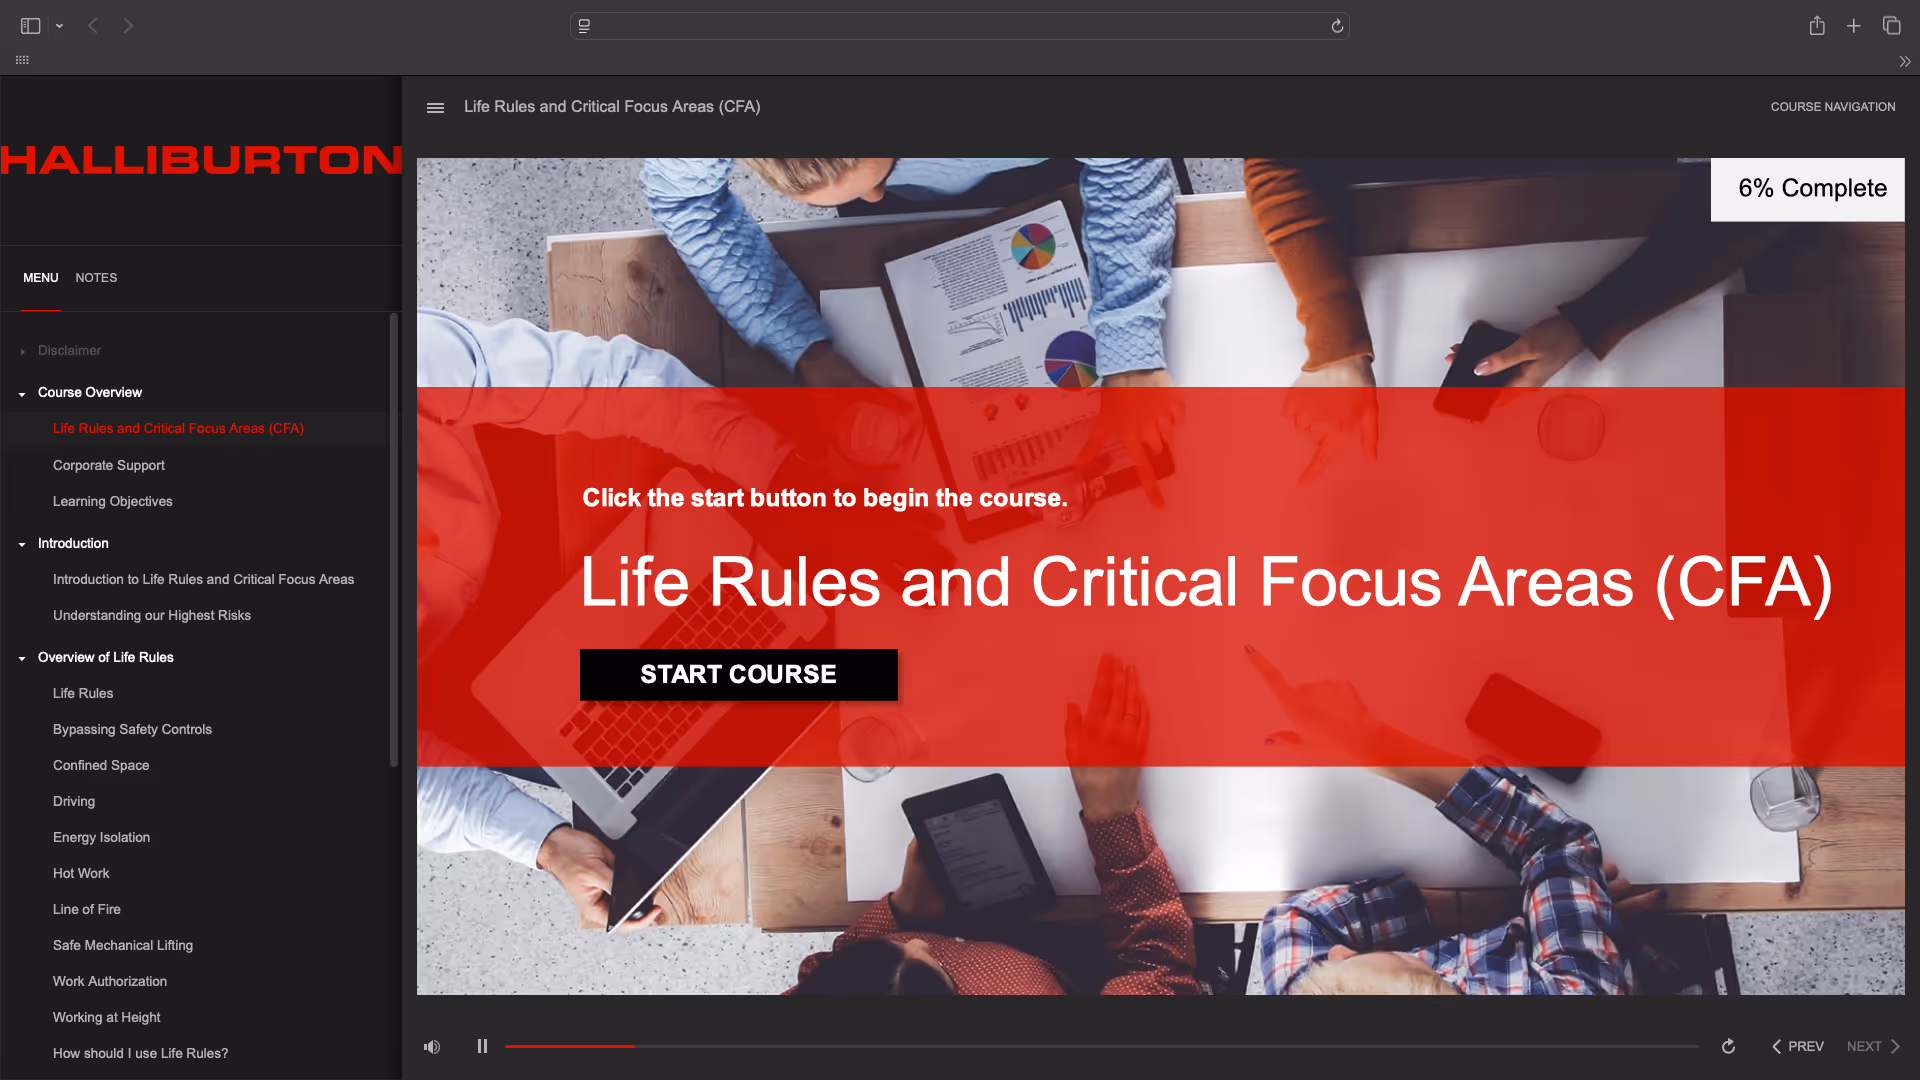Open a new browser tab with plus icon

tap(1853, 26)
